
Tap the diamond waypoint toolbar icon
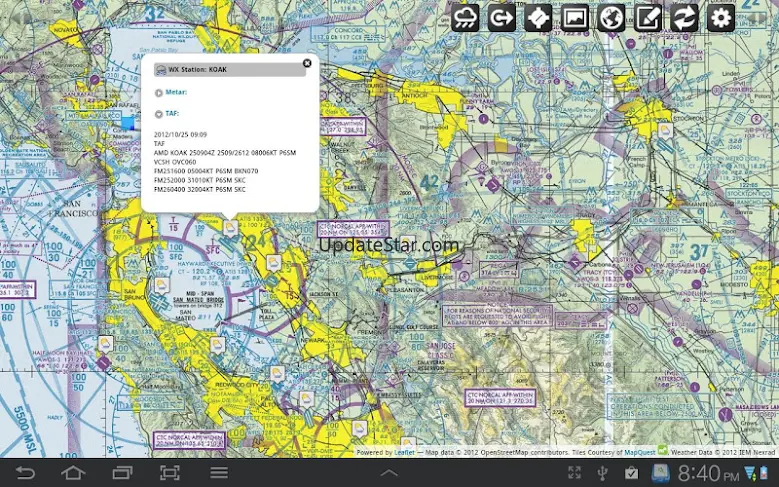pos(538,17)
